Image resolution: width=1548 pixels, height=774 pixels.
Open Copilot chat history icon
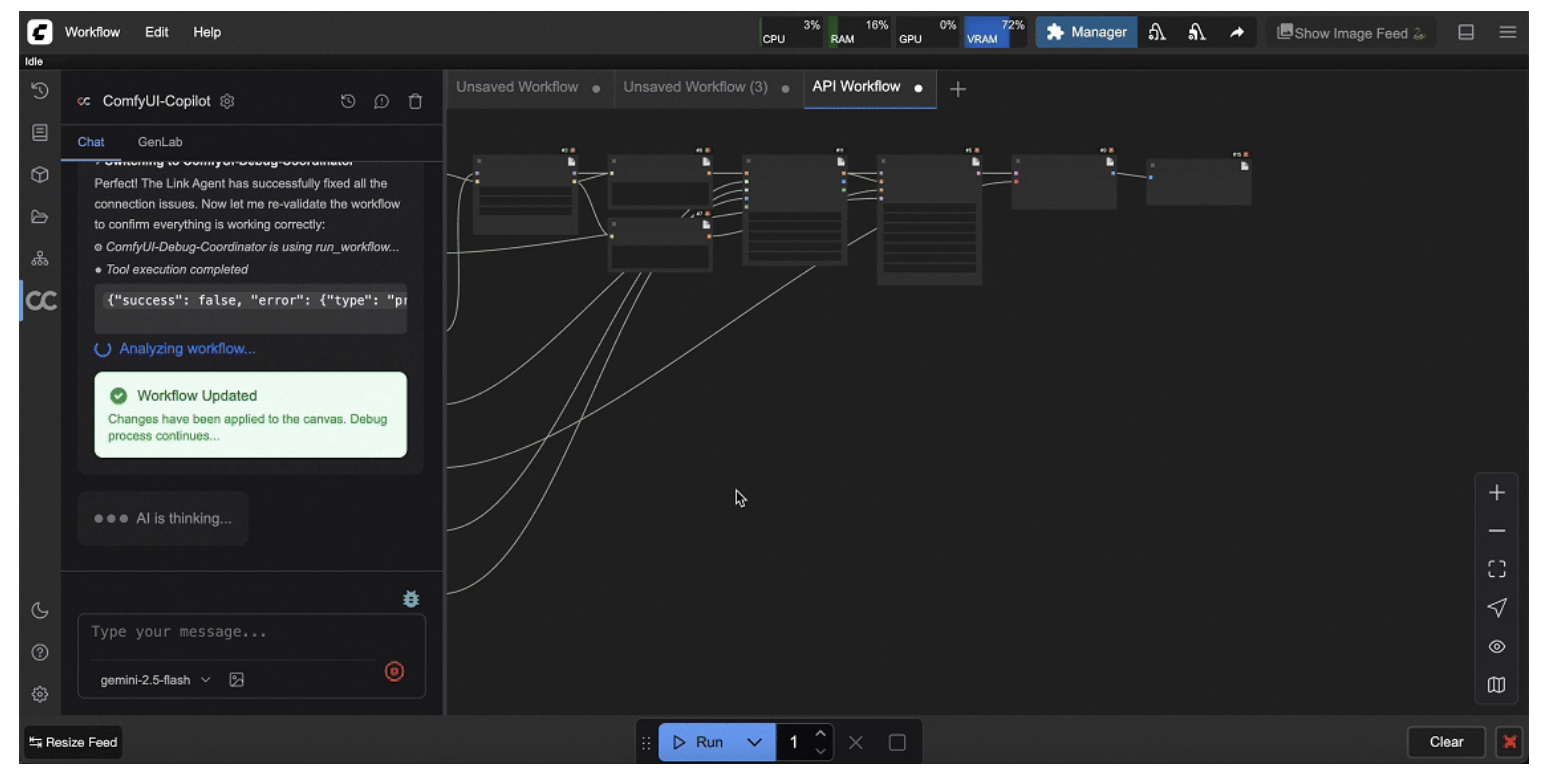coord(348,101)
